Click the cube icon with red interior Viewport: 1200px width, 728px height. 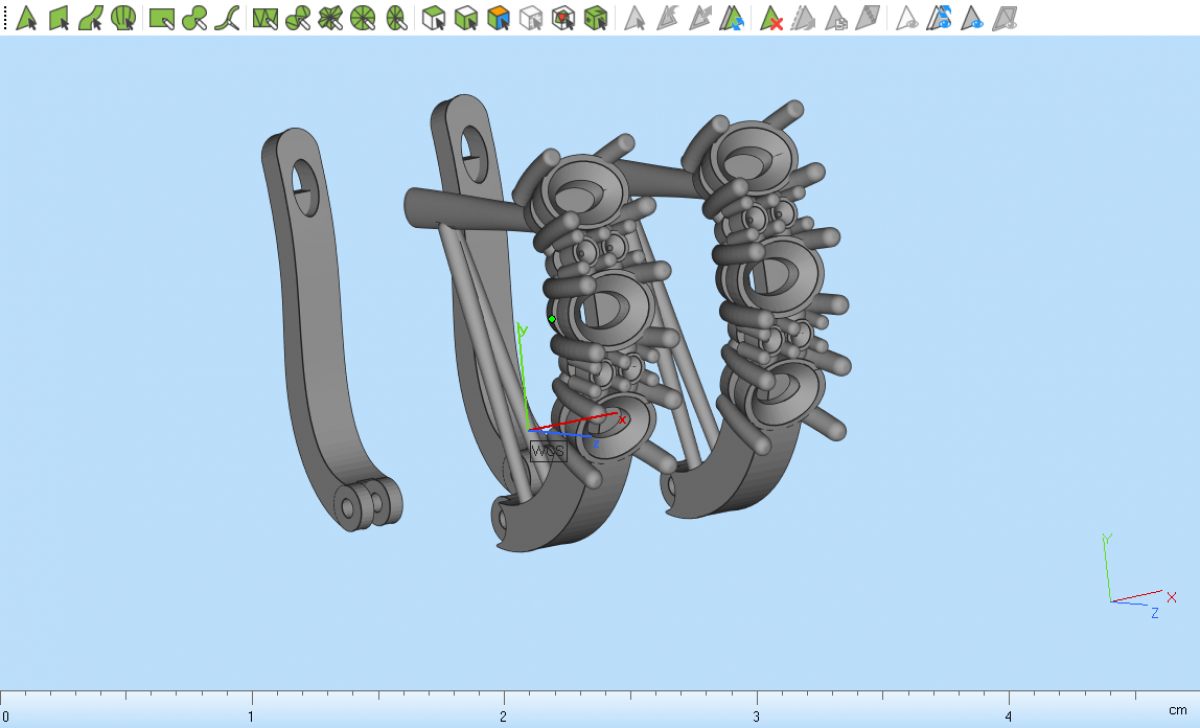point(563,17)
